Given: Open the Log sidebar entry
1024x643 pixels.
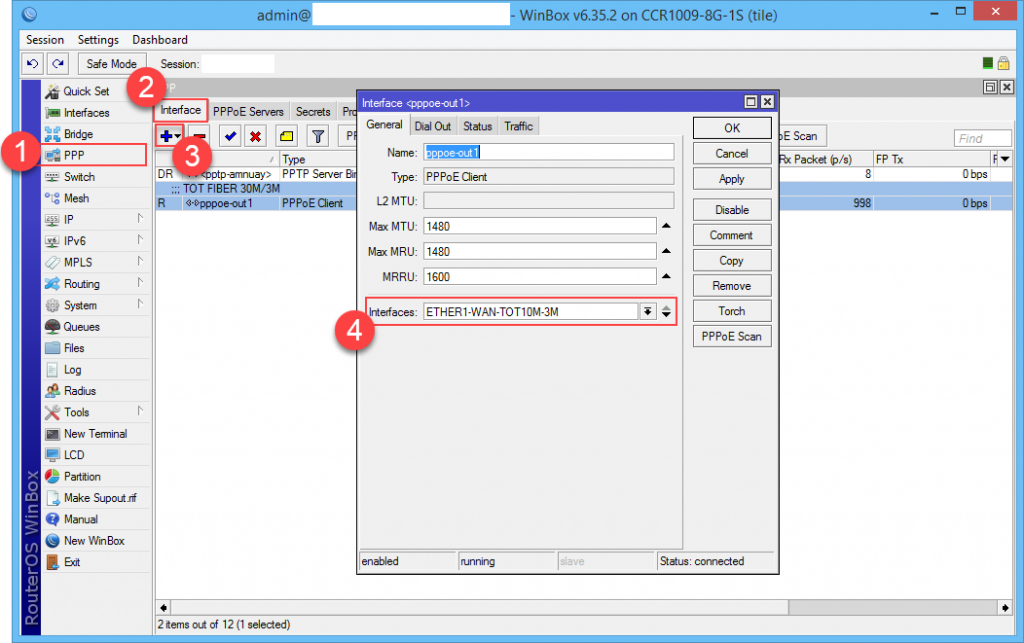Looking at the screenshot, I should click(72, 370).
